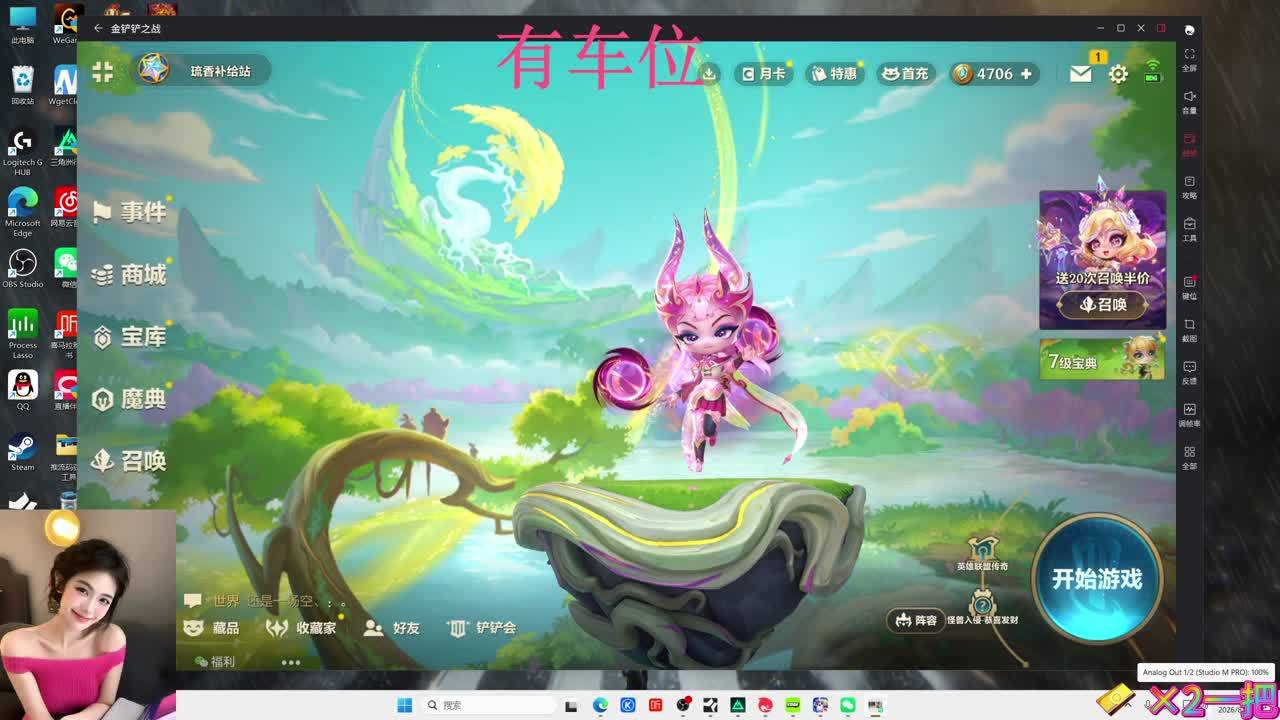Open the 铲铲会 guild tab
This screenshot has width=1280, height=720.
point(482,628)
